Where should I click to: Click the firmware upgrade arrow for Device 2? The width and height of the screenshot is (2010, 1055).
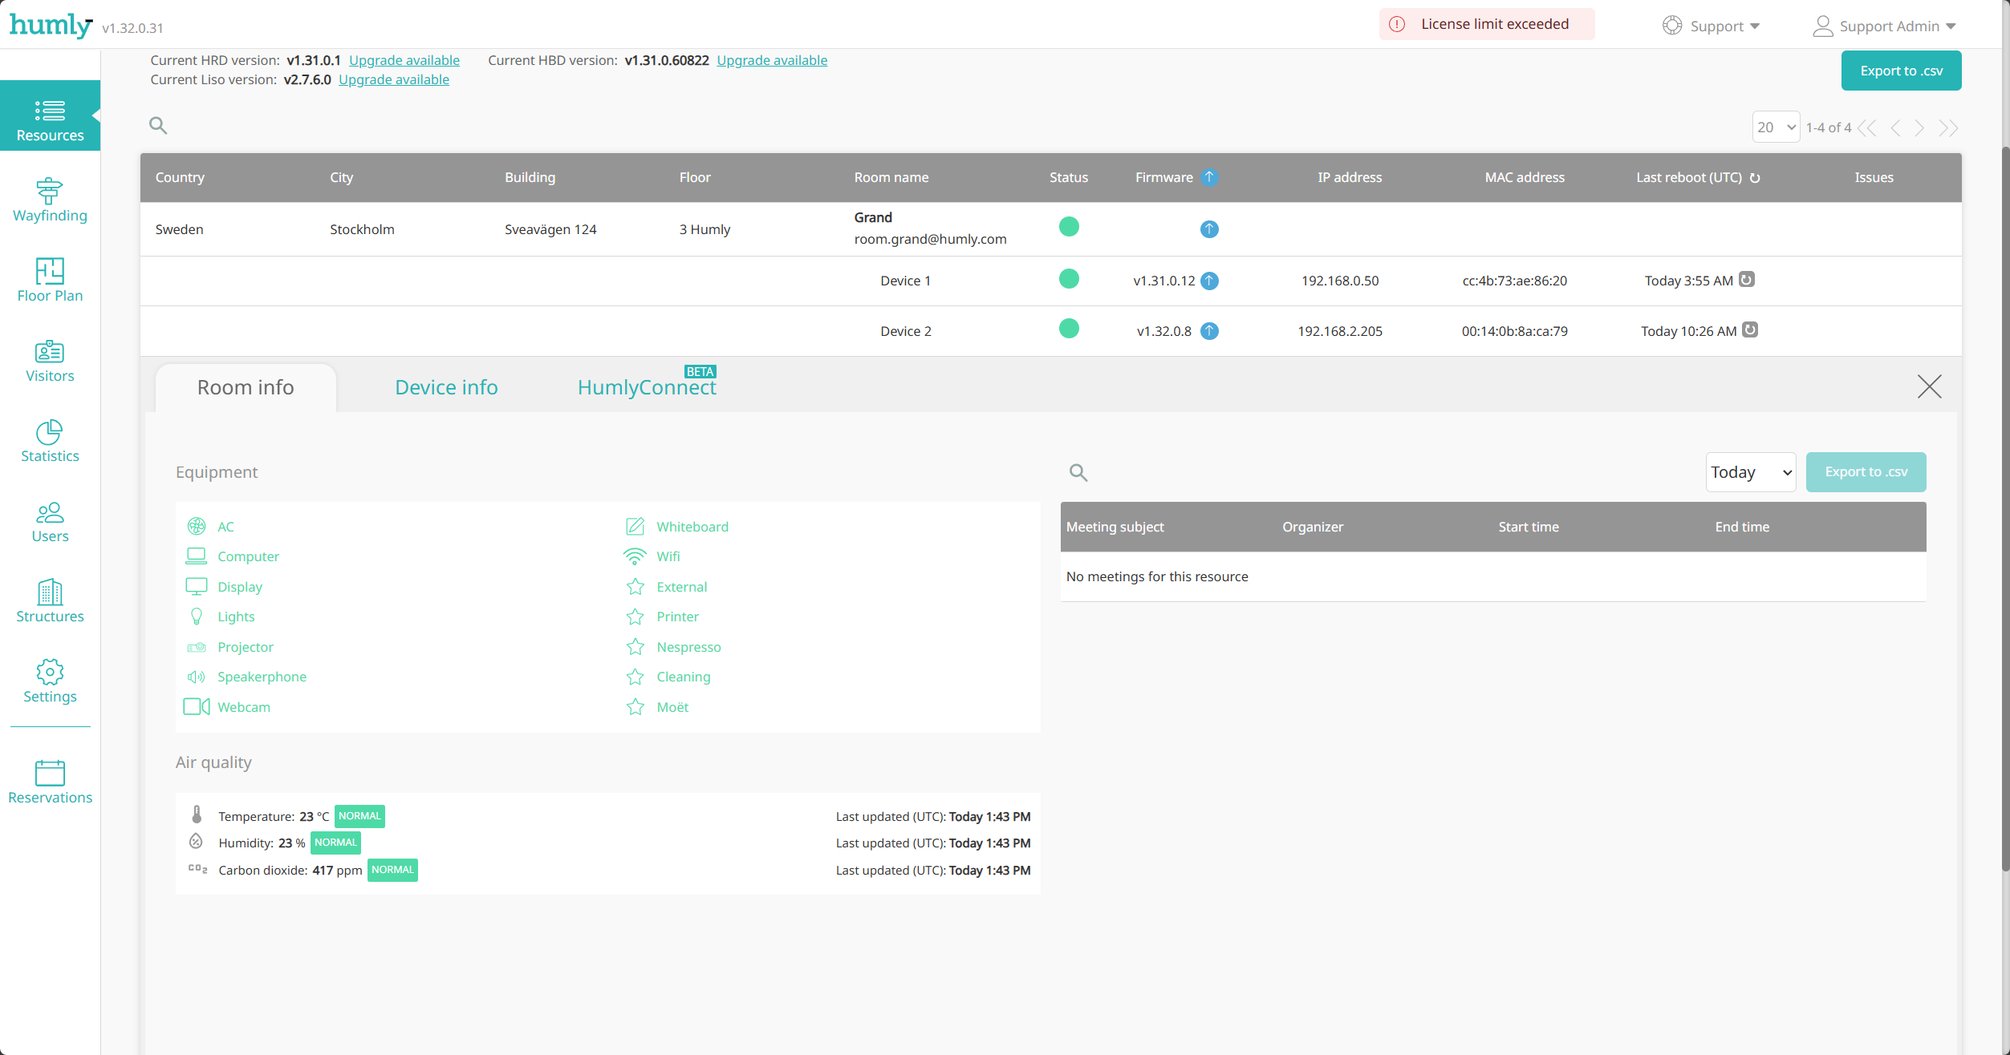pyautogui.click(x=1209, y=331)
